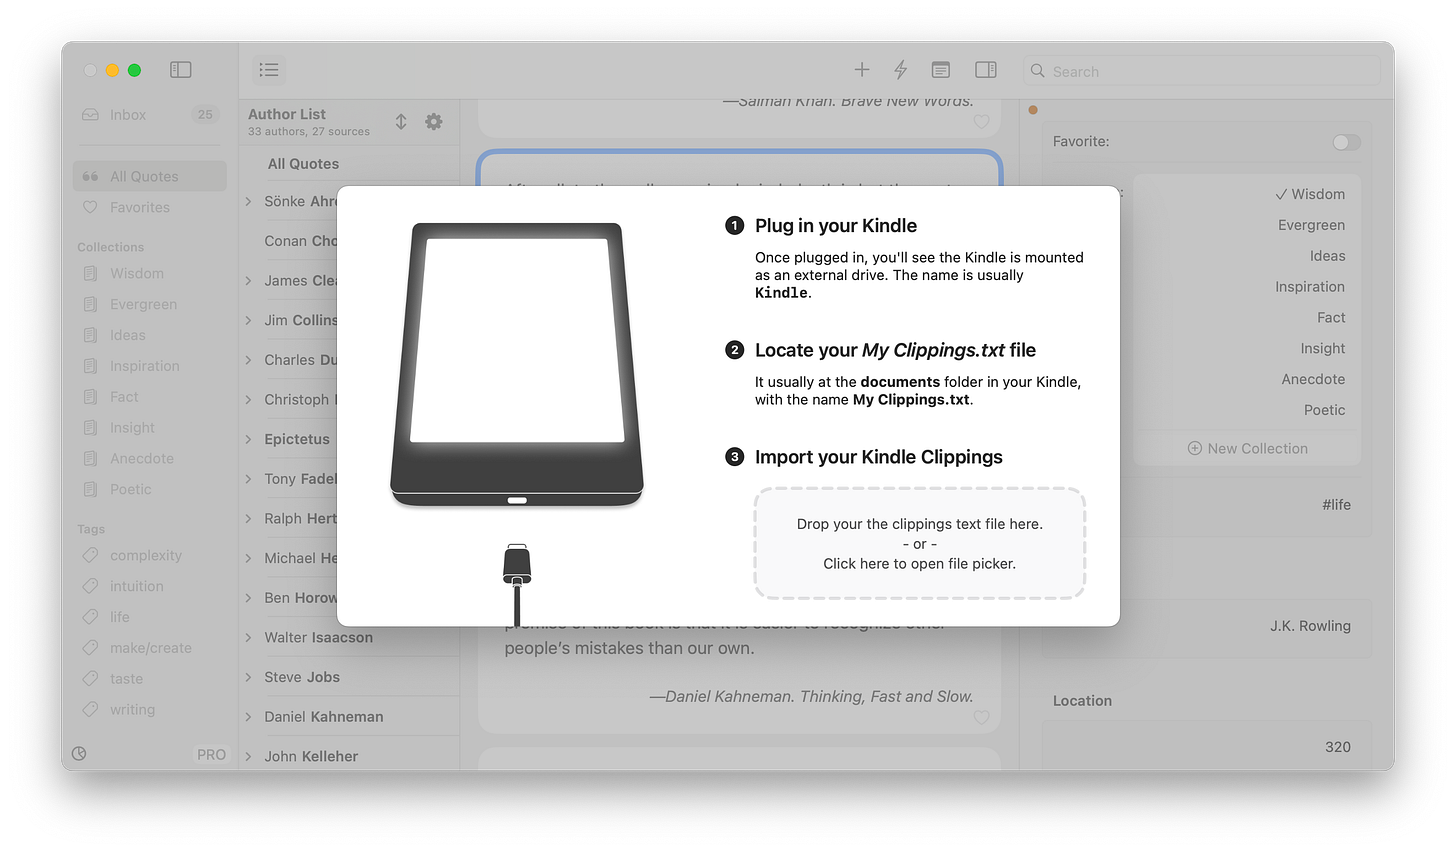Click the Favorites heart icon in sidebar
The image size is (1456, 852).
(90, 207)
